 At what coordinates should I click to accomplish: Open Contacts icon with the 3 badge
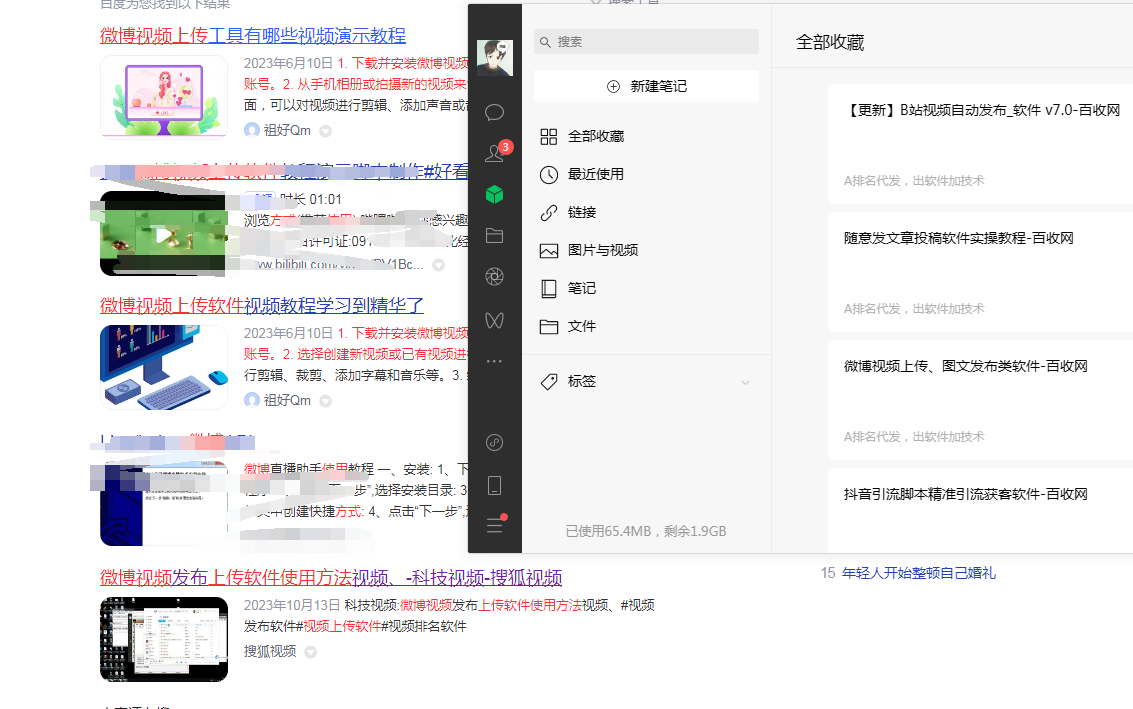point(496,152)
